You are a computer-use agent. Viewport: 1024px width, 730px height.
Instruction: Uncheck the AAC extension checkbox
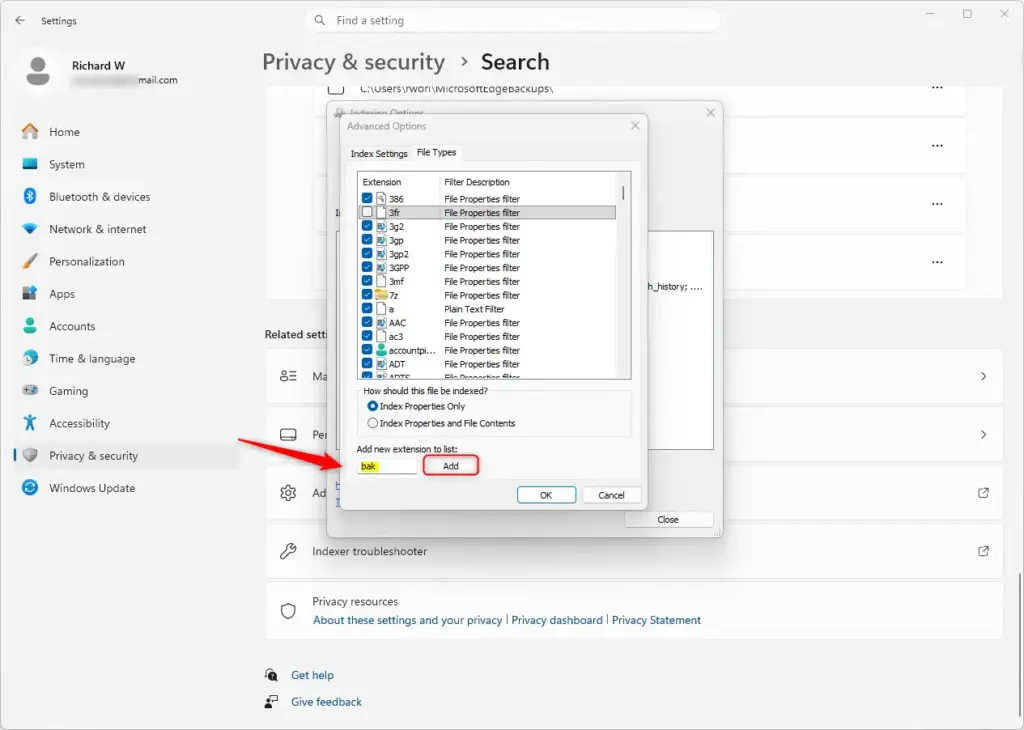[x=367, y=323]
